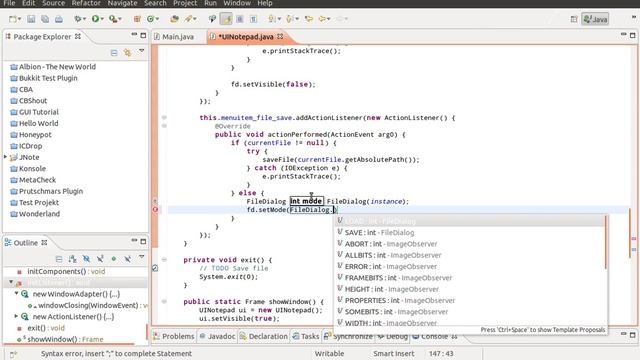Viewport: 640px width, 360px height.
Task: Toggle Sort alphabetically in Outline
Action: [x=73, y=259]
